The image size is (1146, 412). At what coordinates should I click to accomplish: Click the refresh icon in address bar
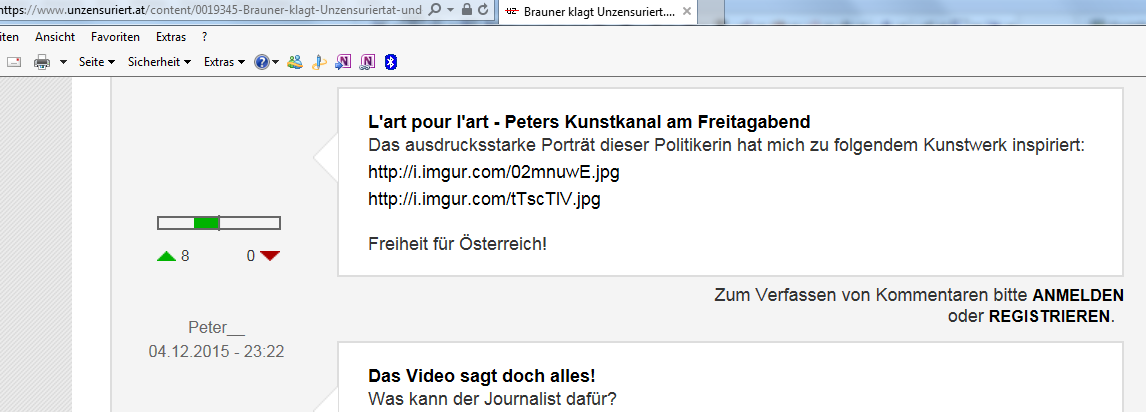[484, 9]
